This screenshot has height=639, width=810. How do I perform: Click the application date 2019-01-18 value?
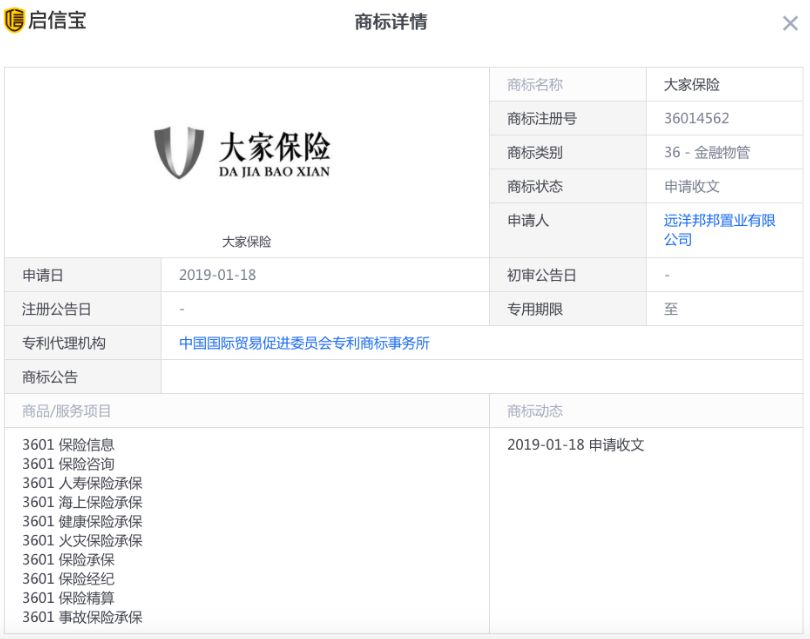[217, 275]
